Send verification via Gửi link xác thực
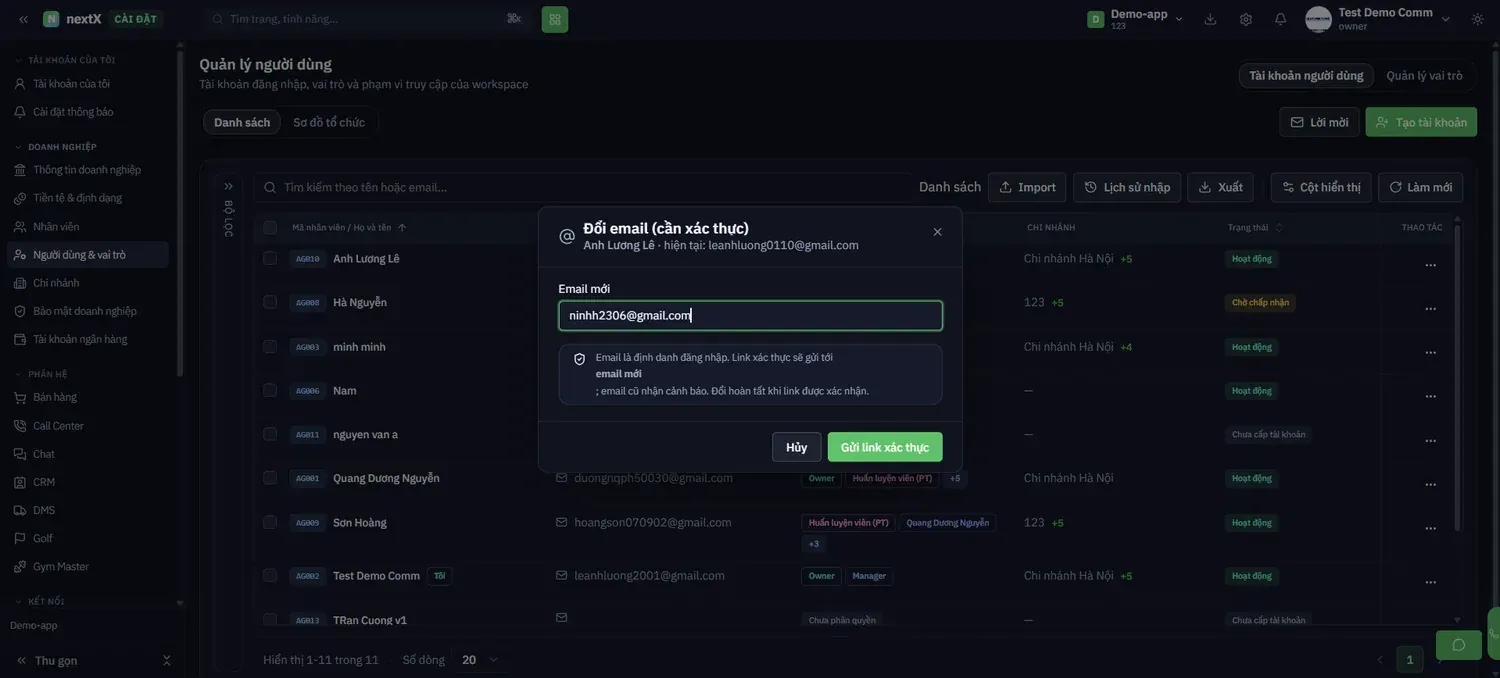1500x678 pixels. point(884,447)
